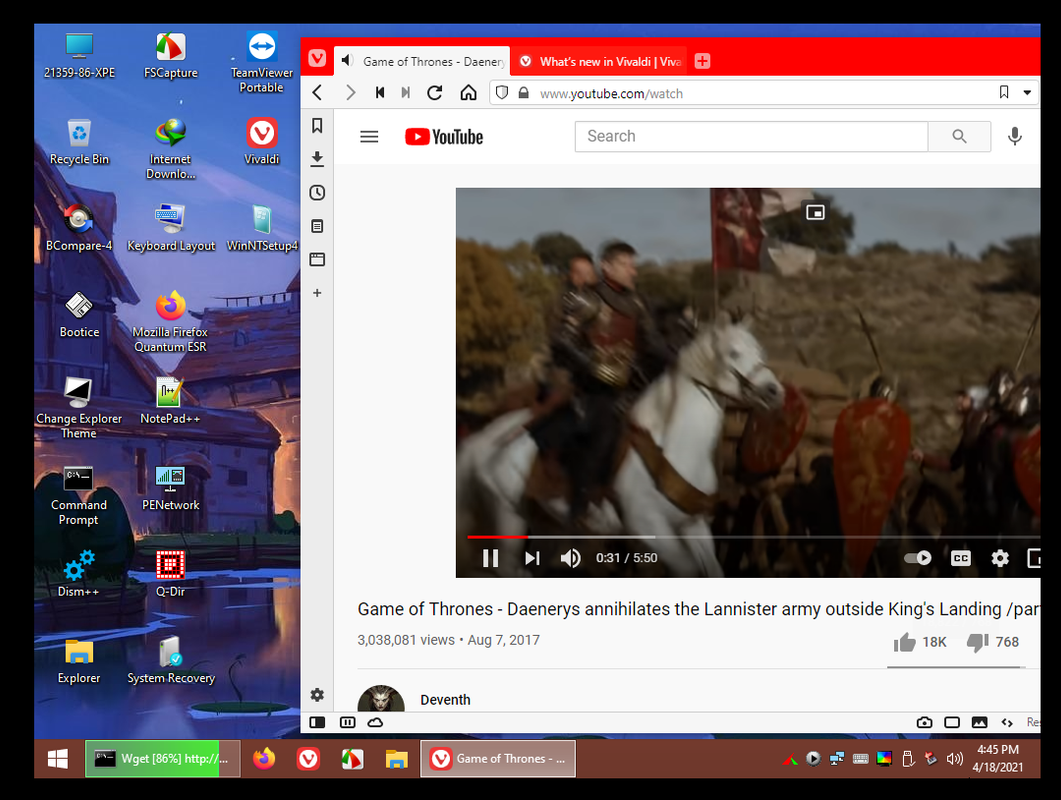
Task: Select the BCompare-4 desktop icon
Action: pos(79,228)
